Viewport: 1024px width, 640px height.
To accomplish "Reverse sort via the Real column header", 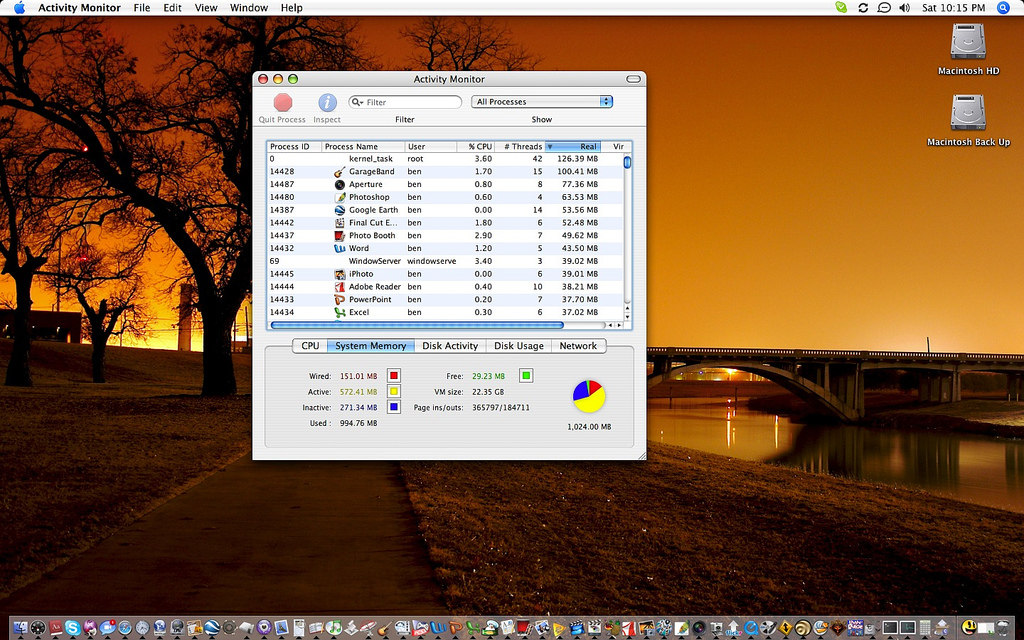I will pyautogui.click(x=573, y=146).
